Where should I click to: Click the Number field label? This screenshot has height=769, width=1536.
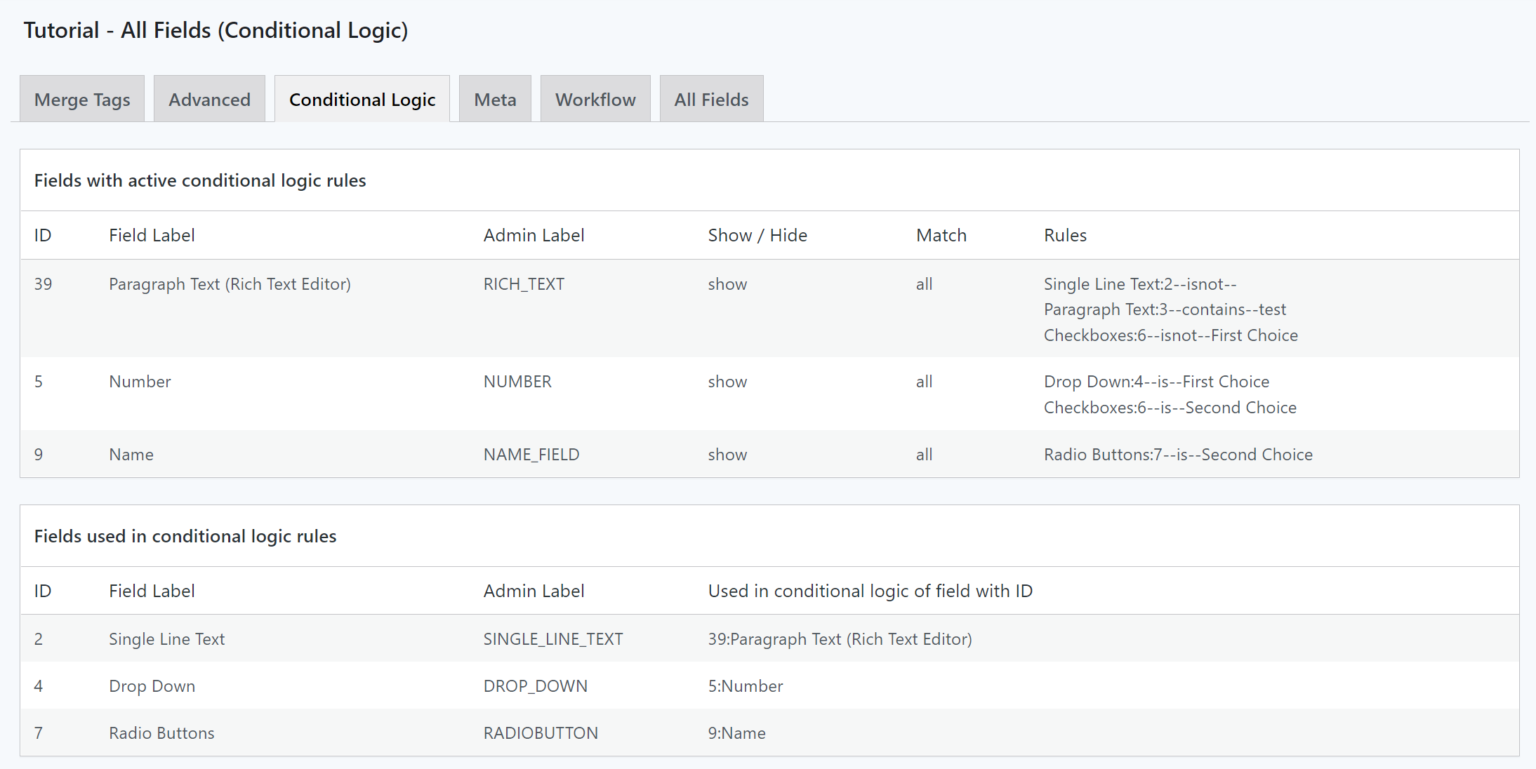[x=139, y=381]
